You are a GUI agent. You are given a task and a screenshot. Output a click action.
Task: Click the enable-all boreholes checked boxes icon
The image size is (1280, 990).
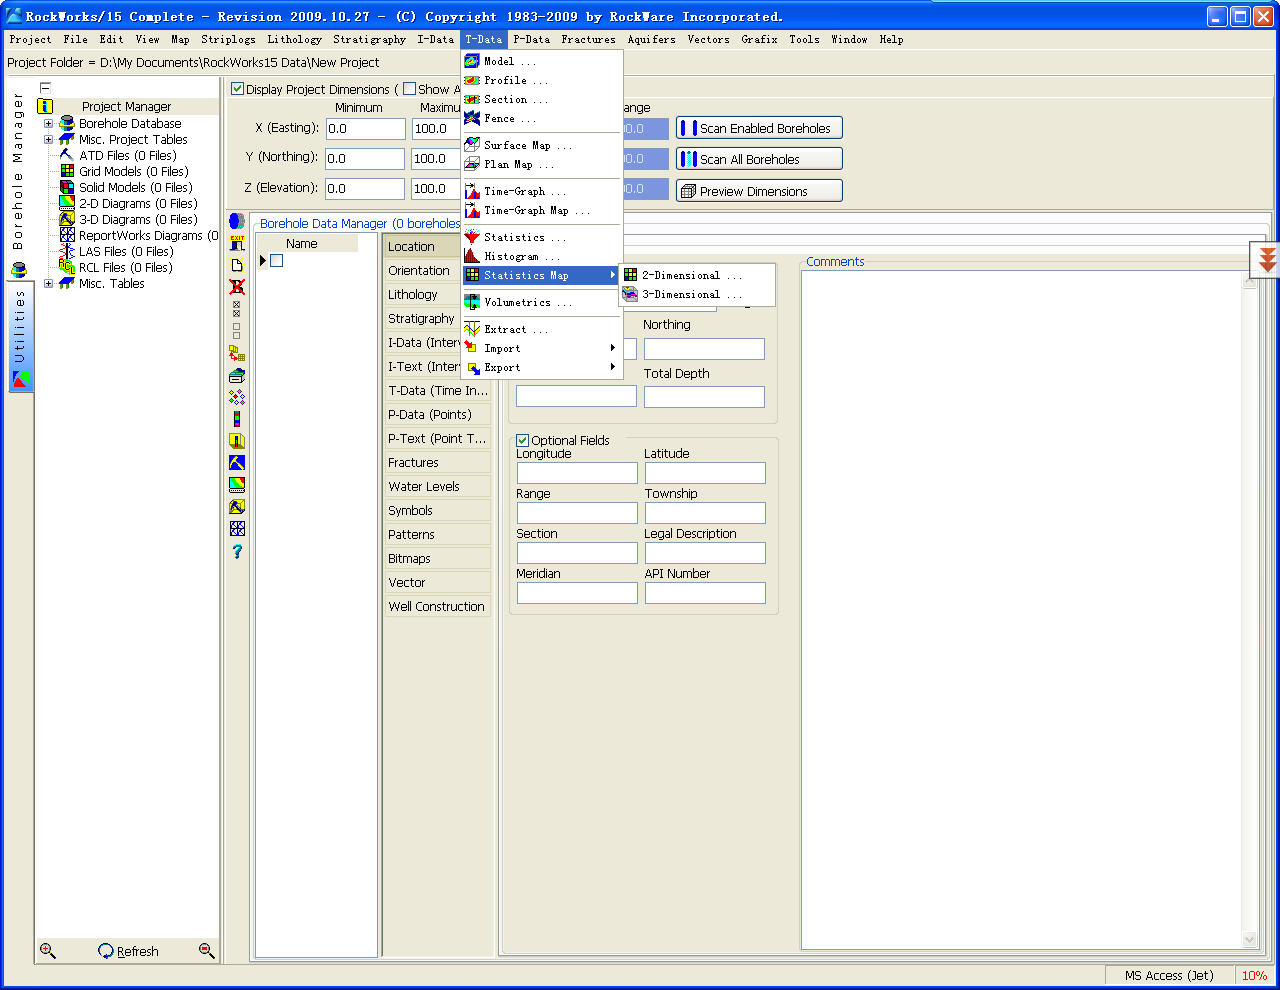(237, 309)
